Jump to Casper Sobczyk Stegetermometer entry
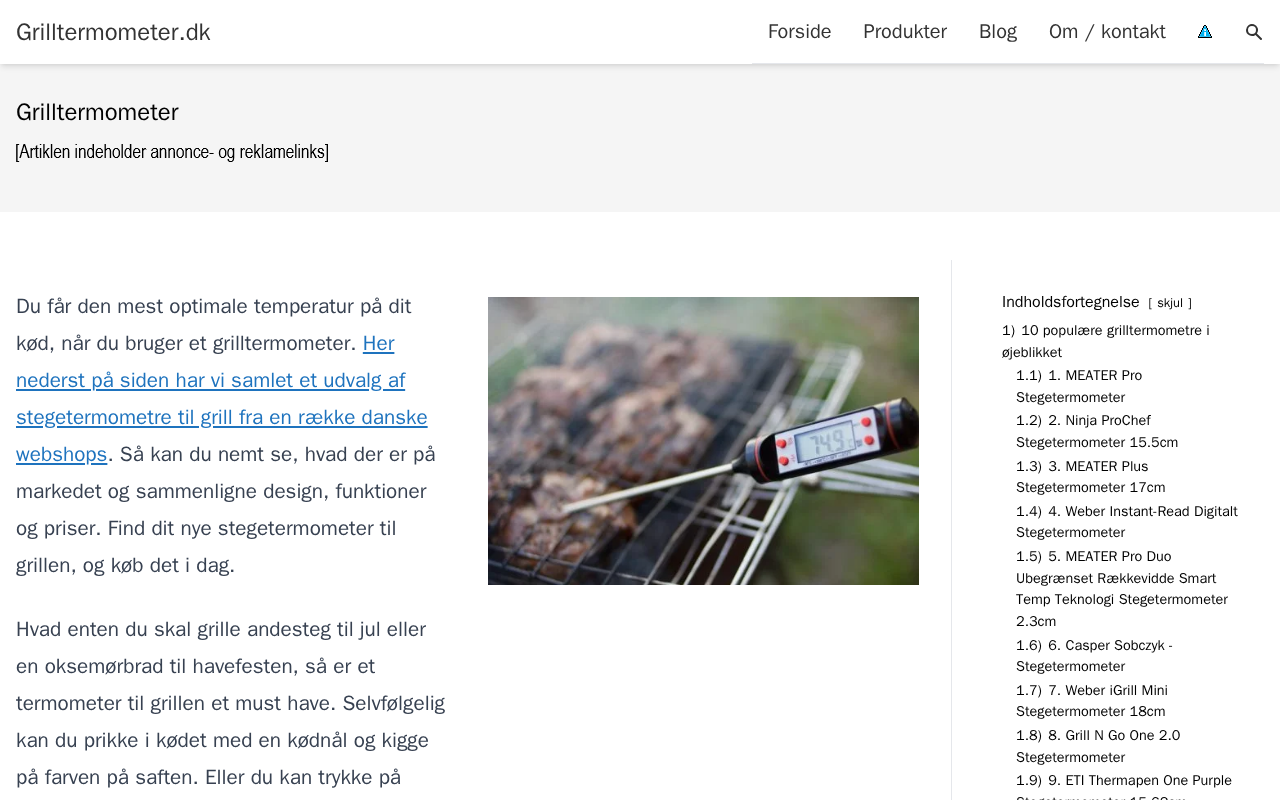This screenshot has height=800, width=1280. coord(1094,656)
